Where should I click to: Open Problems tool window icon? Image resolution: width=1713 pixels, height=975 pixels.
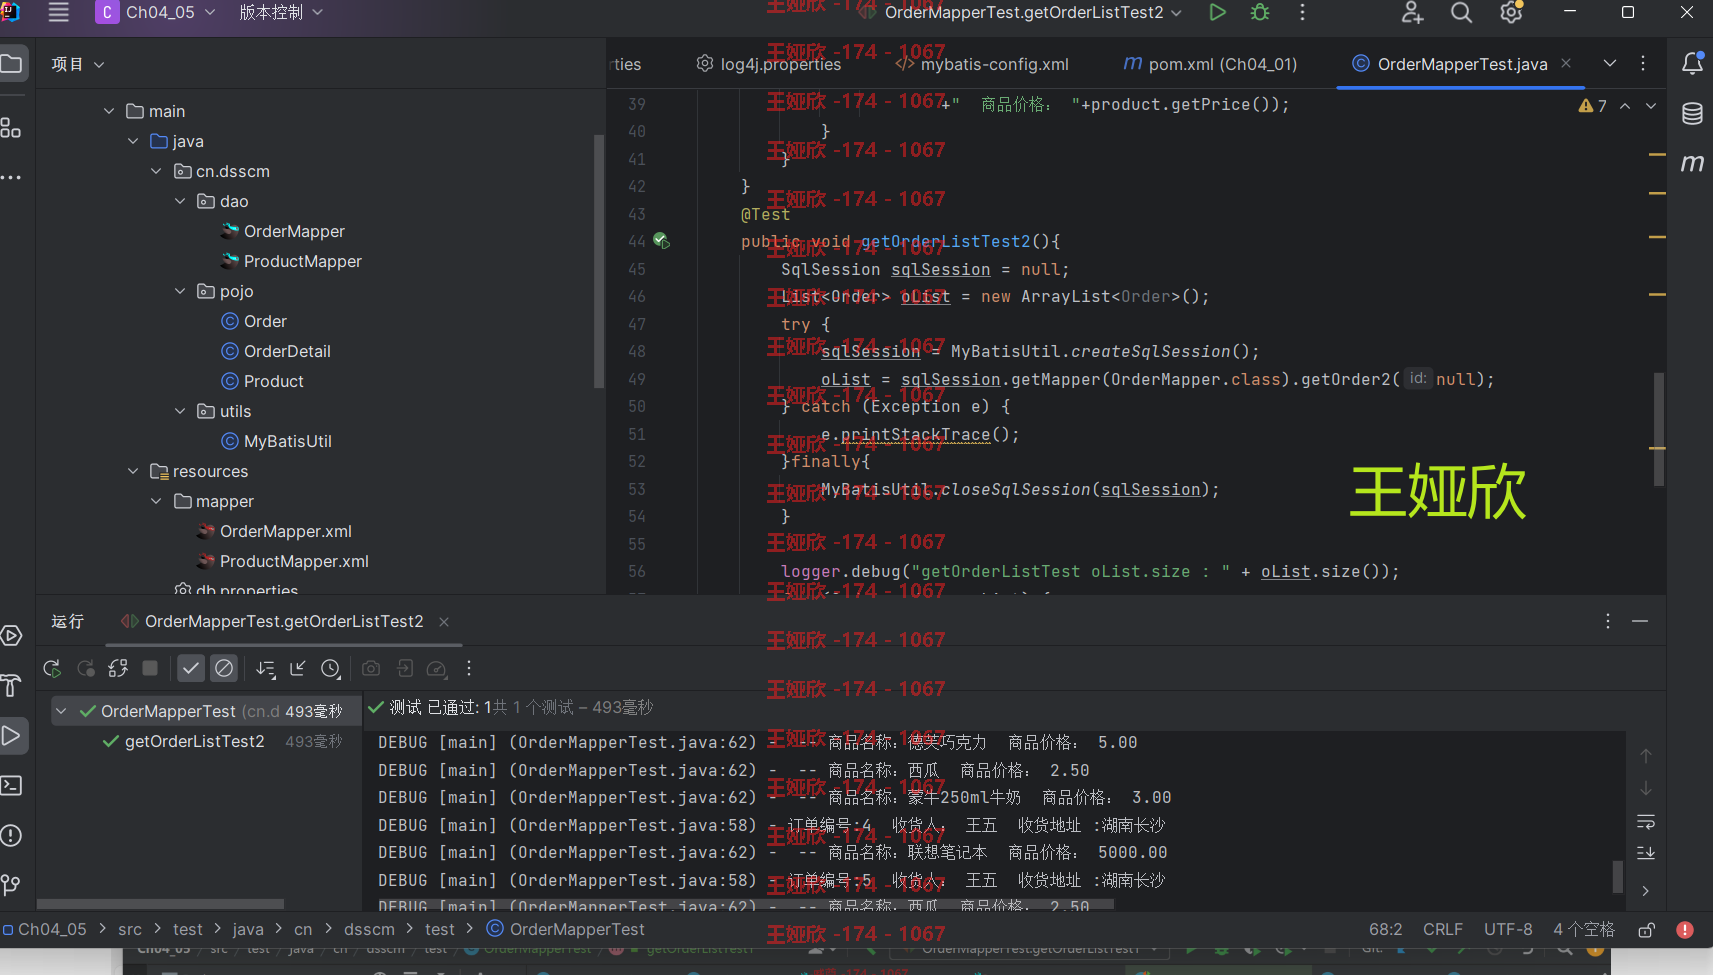(11, 835)
